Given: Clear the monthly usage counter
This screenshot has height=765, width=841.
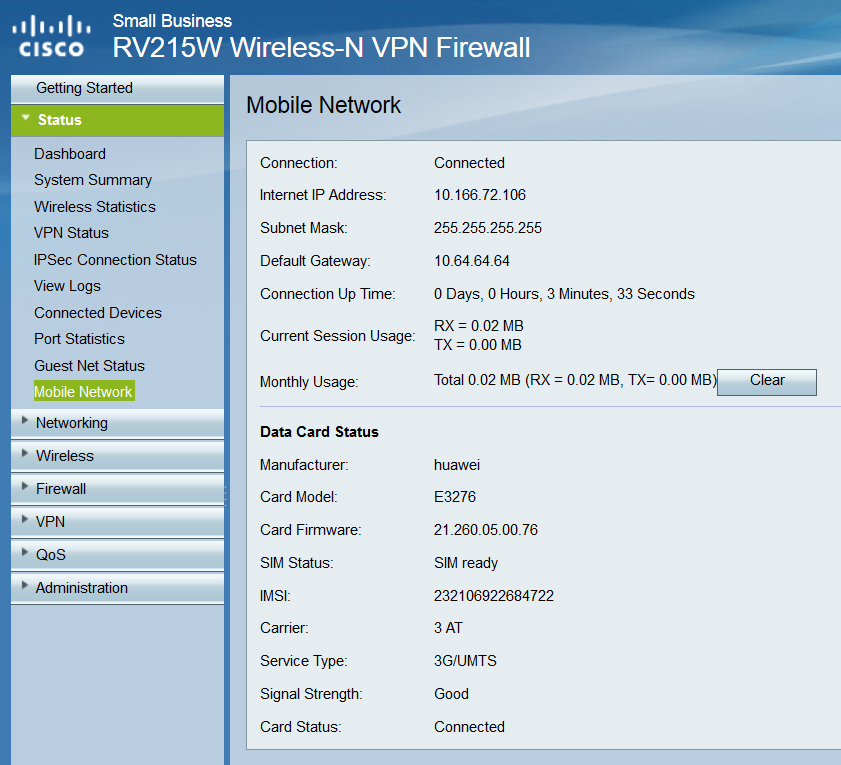Looking at the screenshot, I should point(767,382).
